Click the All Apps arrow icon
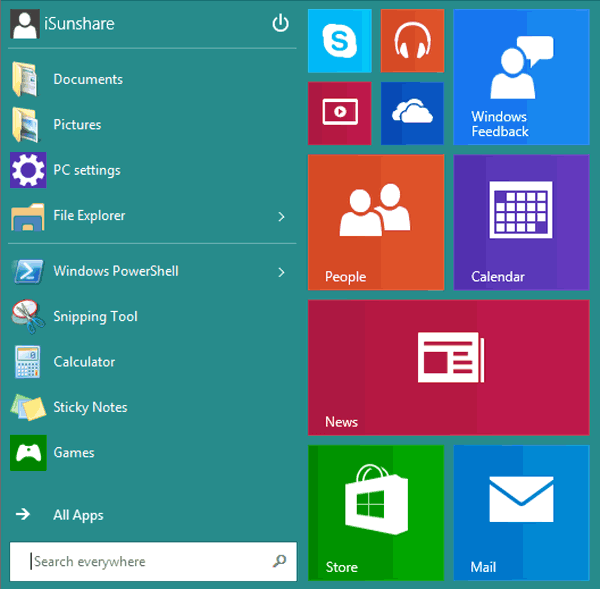600x589 pixels. pos(23,514)
